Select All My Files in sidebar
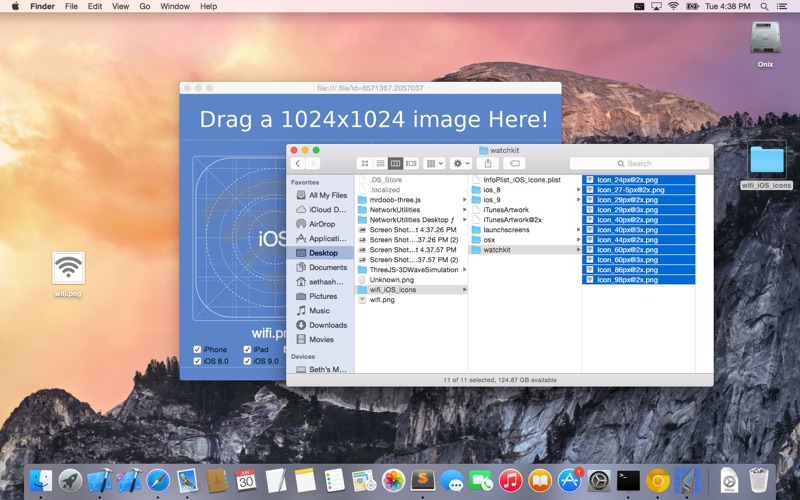Viewport: 800px width, 500px height. pyautogui.click(x=321, y=195)
